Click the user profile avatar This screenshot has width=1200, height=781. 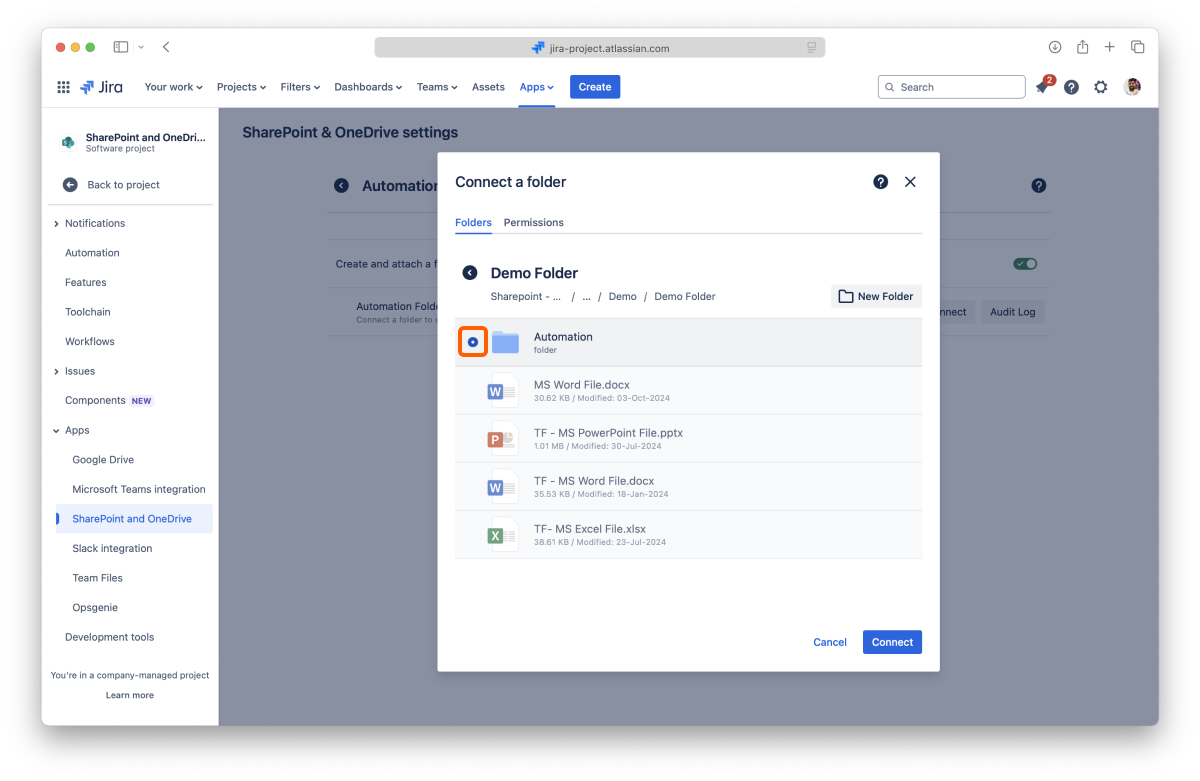[1132, 87]
